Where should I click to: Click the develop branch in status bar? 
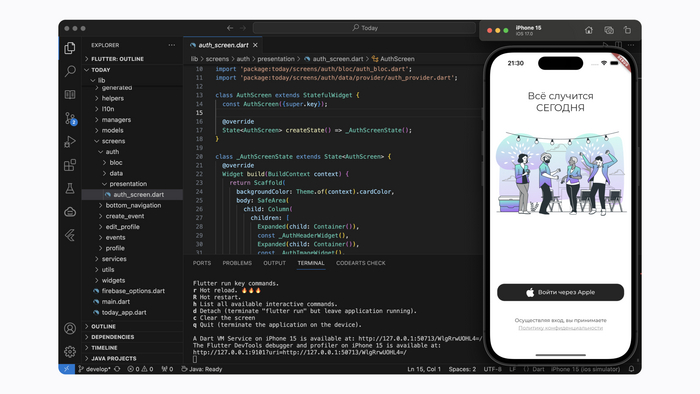point(94,369)
